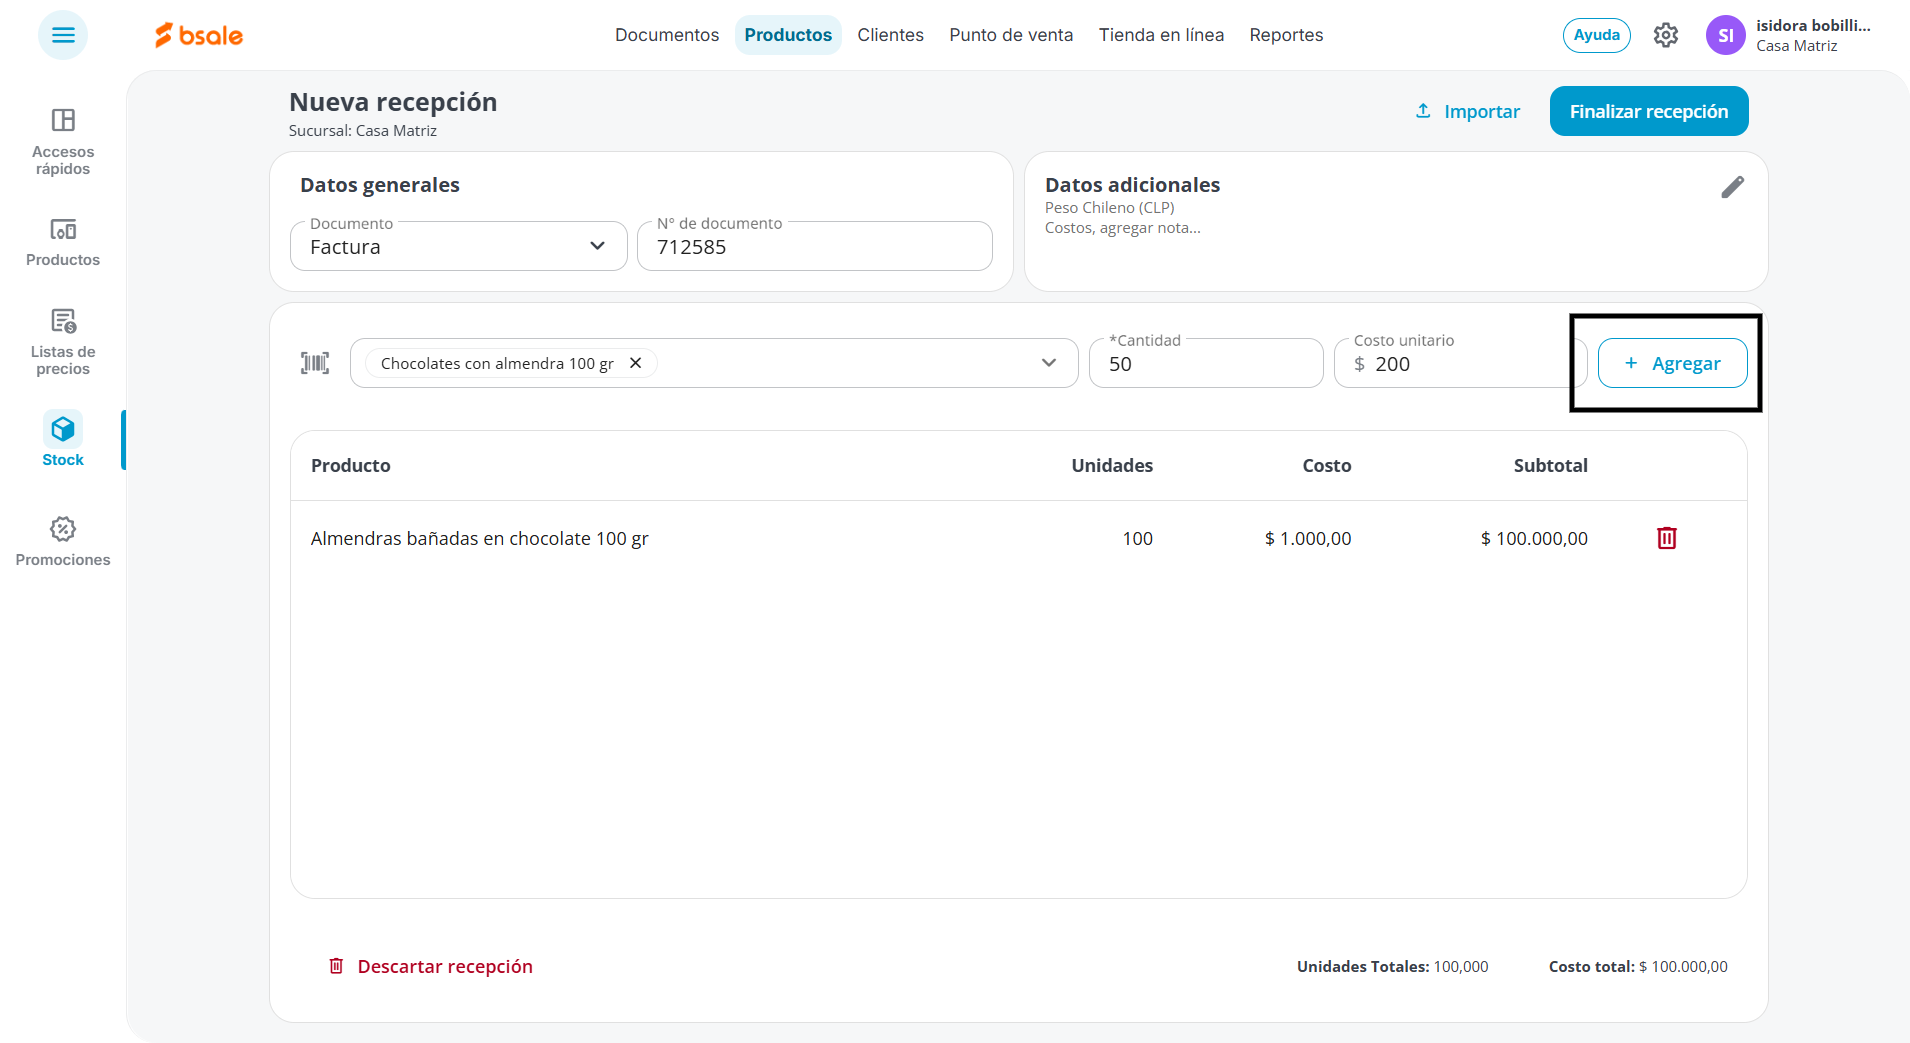The image size is (1910, 1043).
Task: Click Descartar recepción link
Action: pos(431,966)
